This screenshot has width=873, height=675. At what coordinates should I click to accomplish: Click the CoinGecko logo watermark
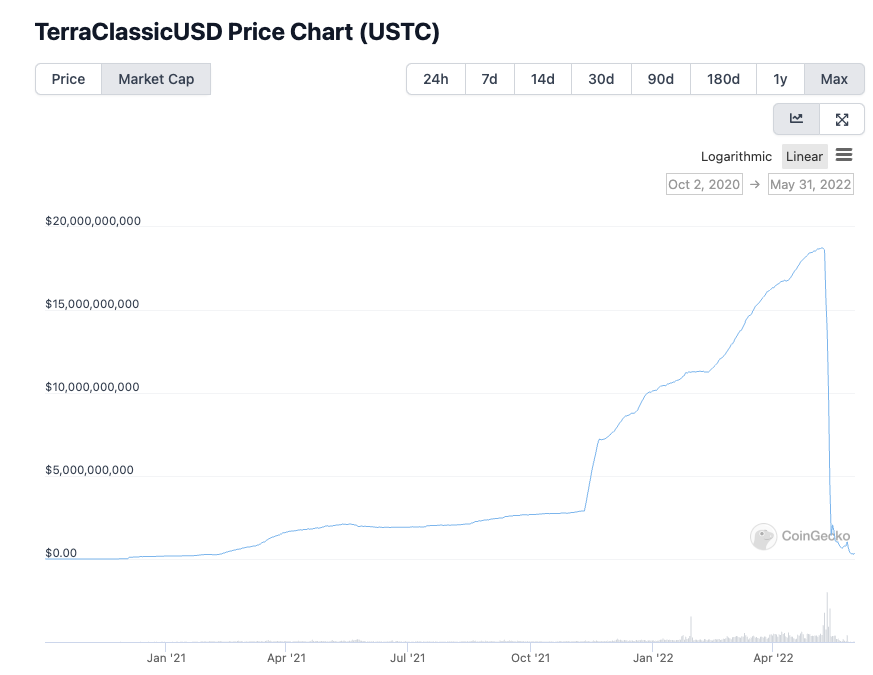800,536
